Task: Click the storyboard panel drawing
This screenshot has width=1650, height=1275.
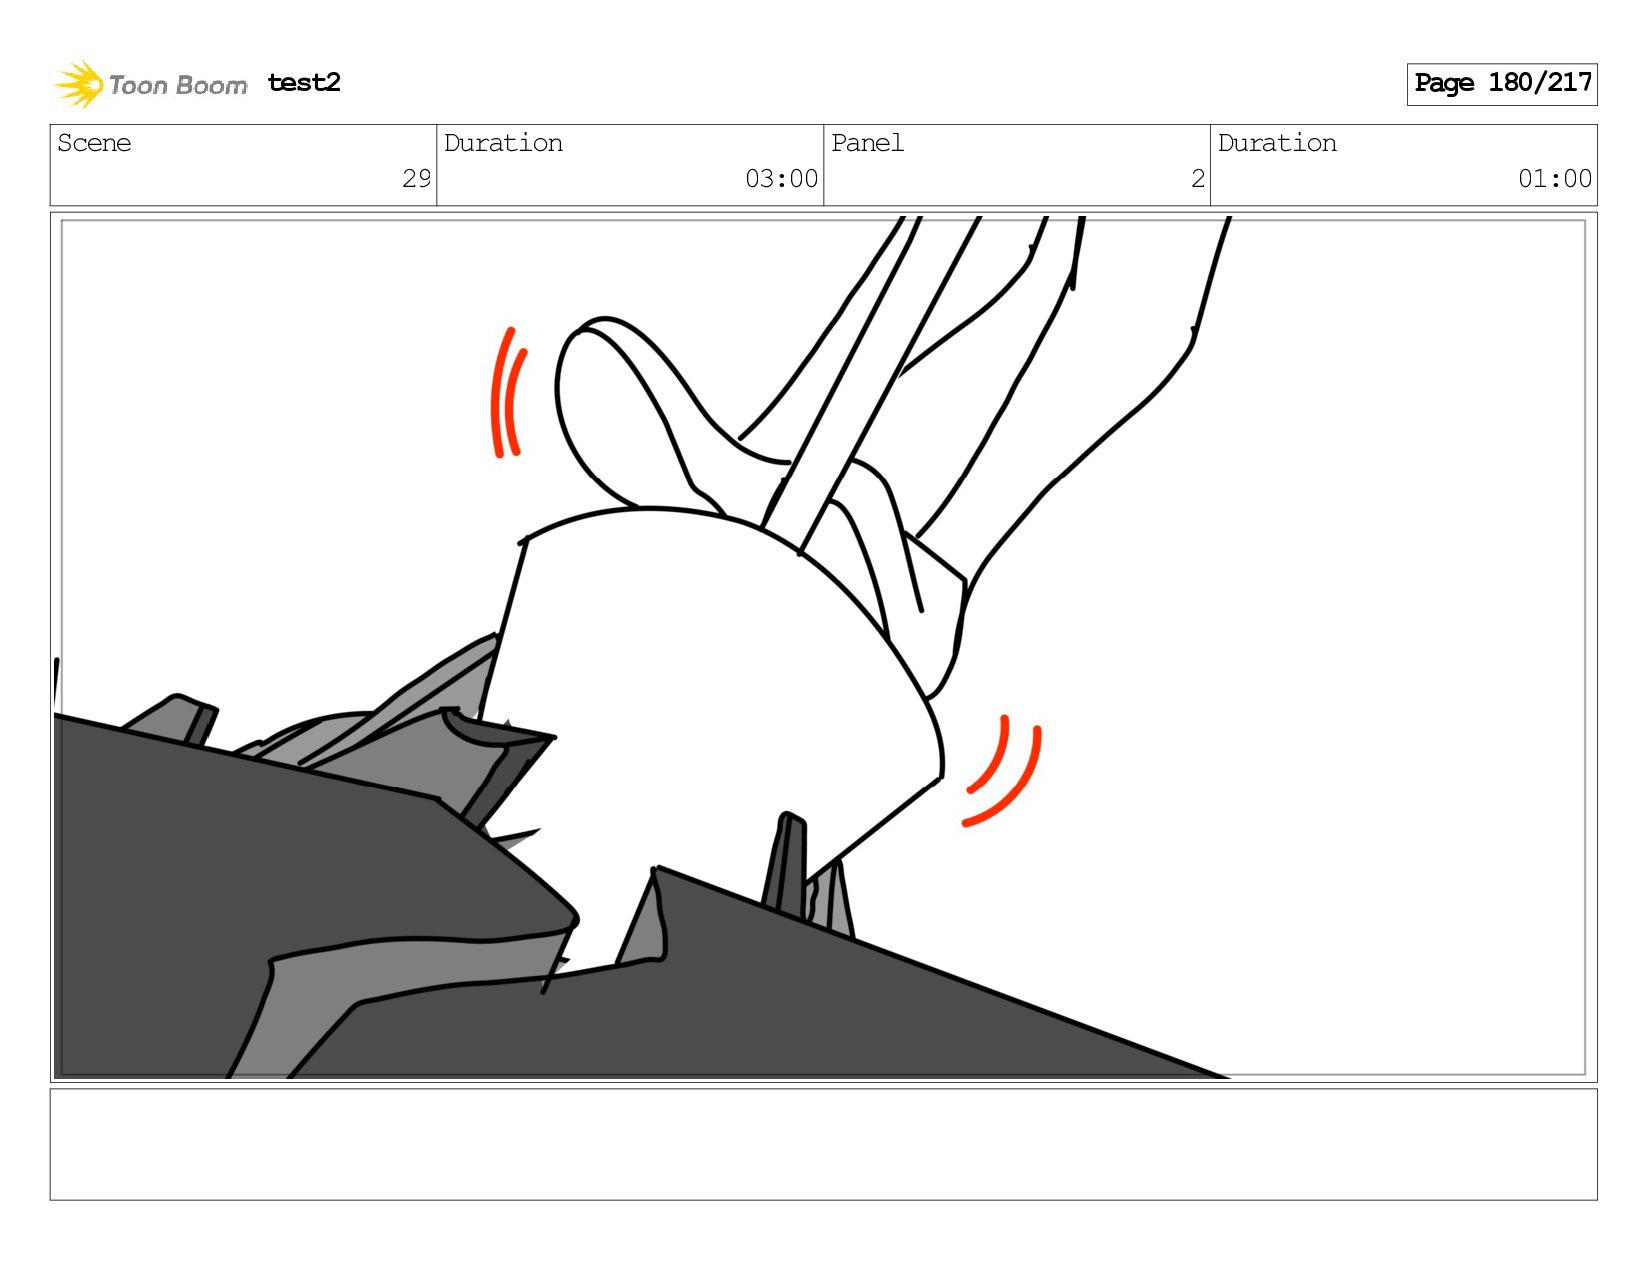Action: pos(823,647)
